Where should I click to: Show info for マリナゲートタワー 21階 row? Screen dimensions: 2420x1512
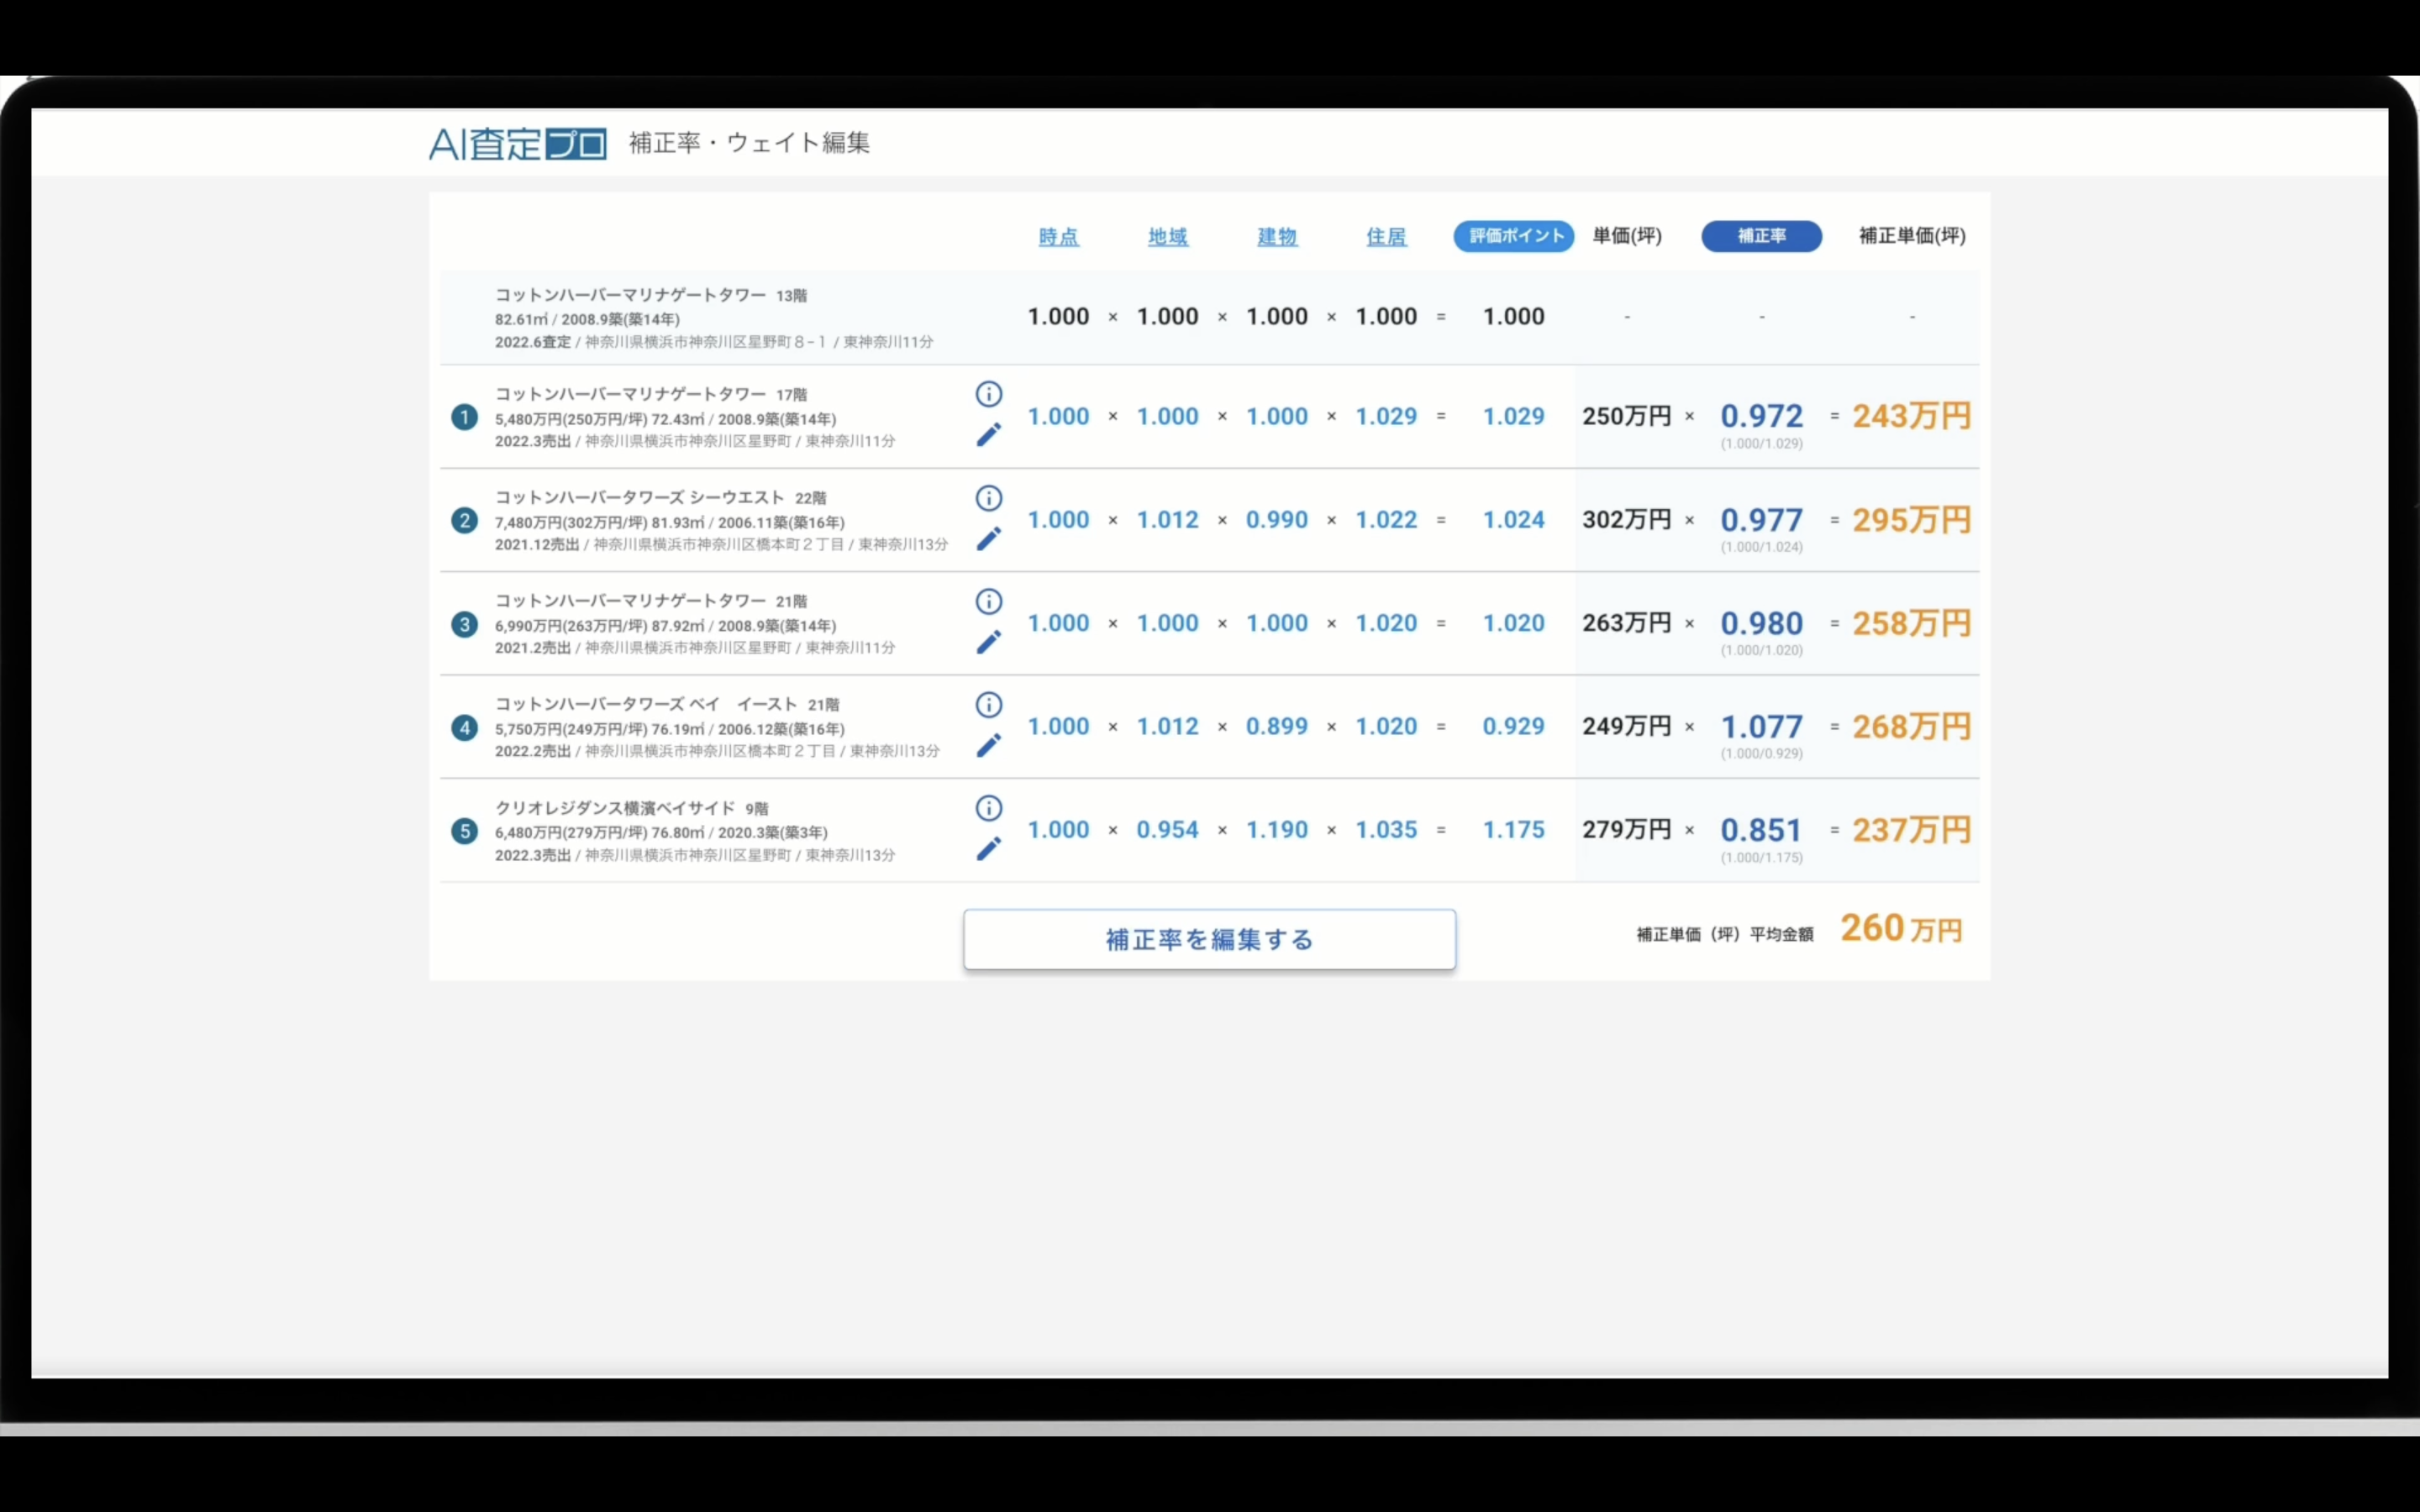tap(988, 601)
